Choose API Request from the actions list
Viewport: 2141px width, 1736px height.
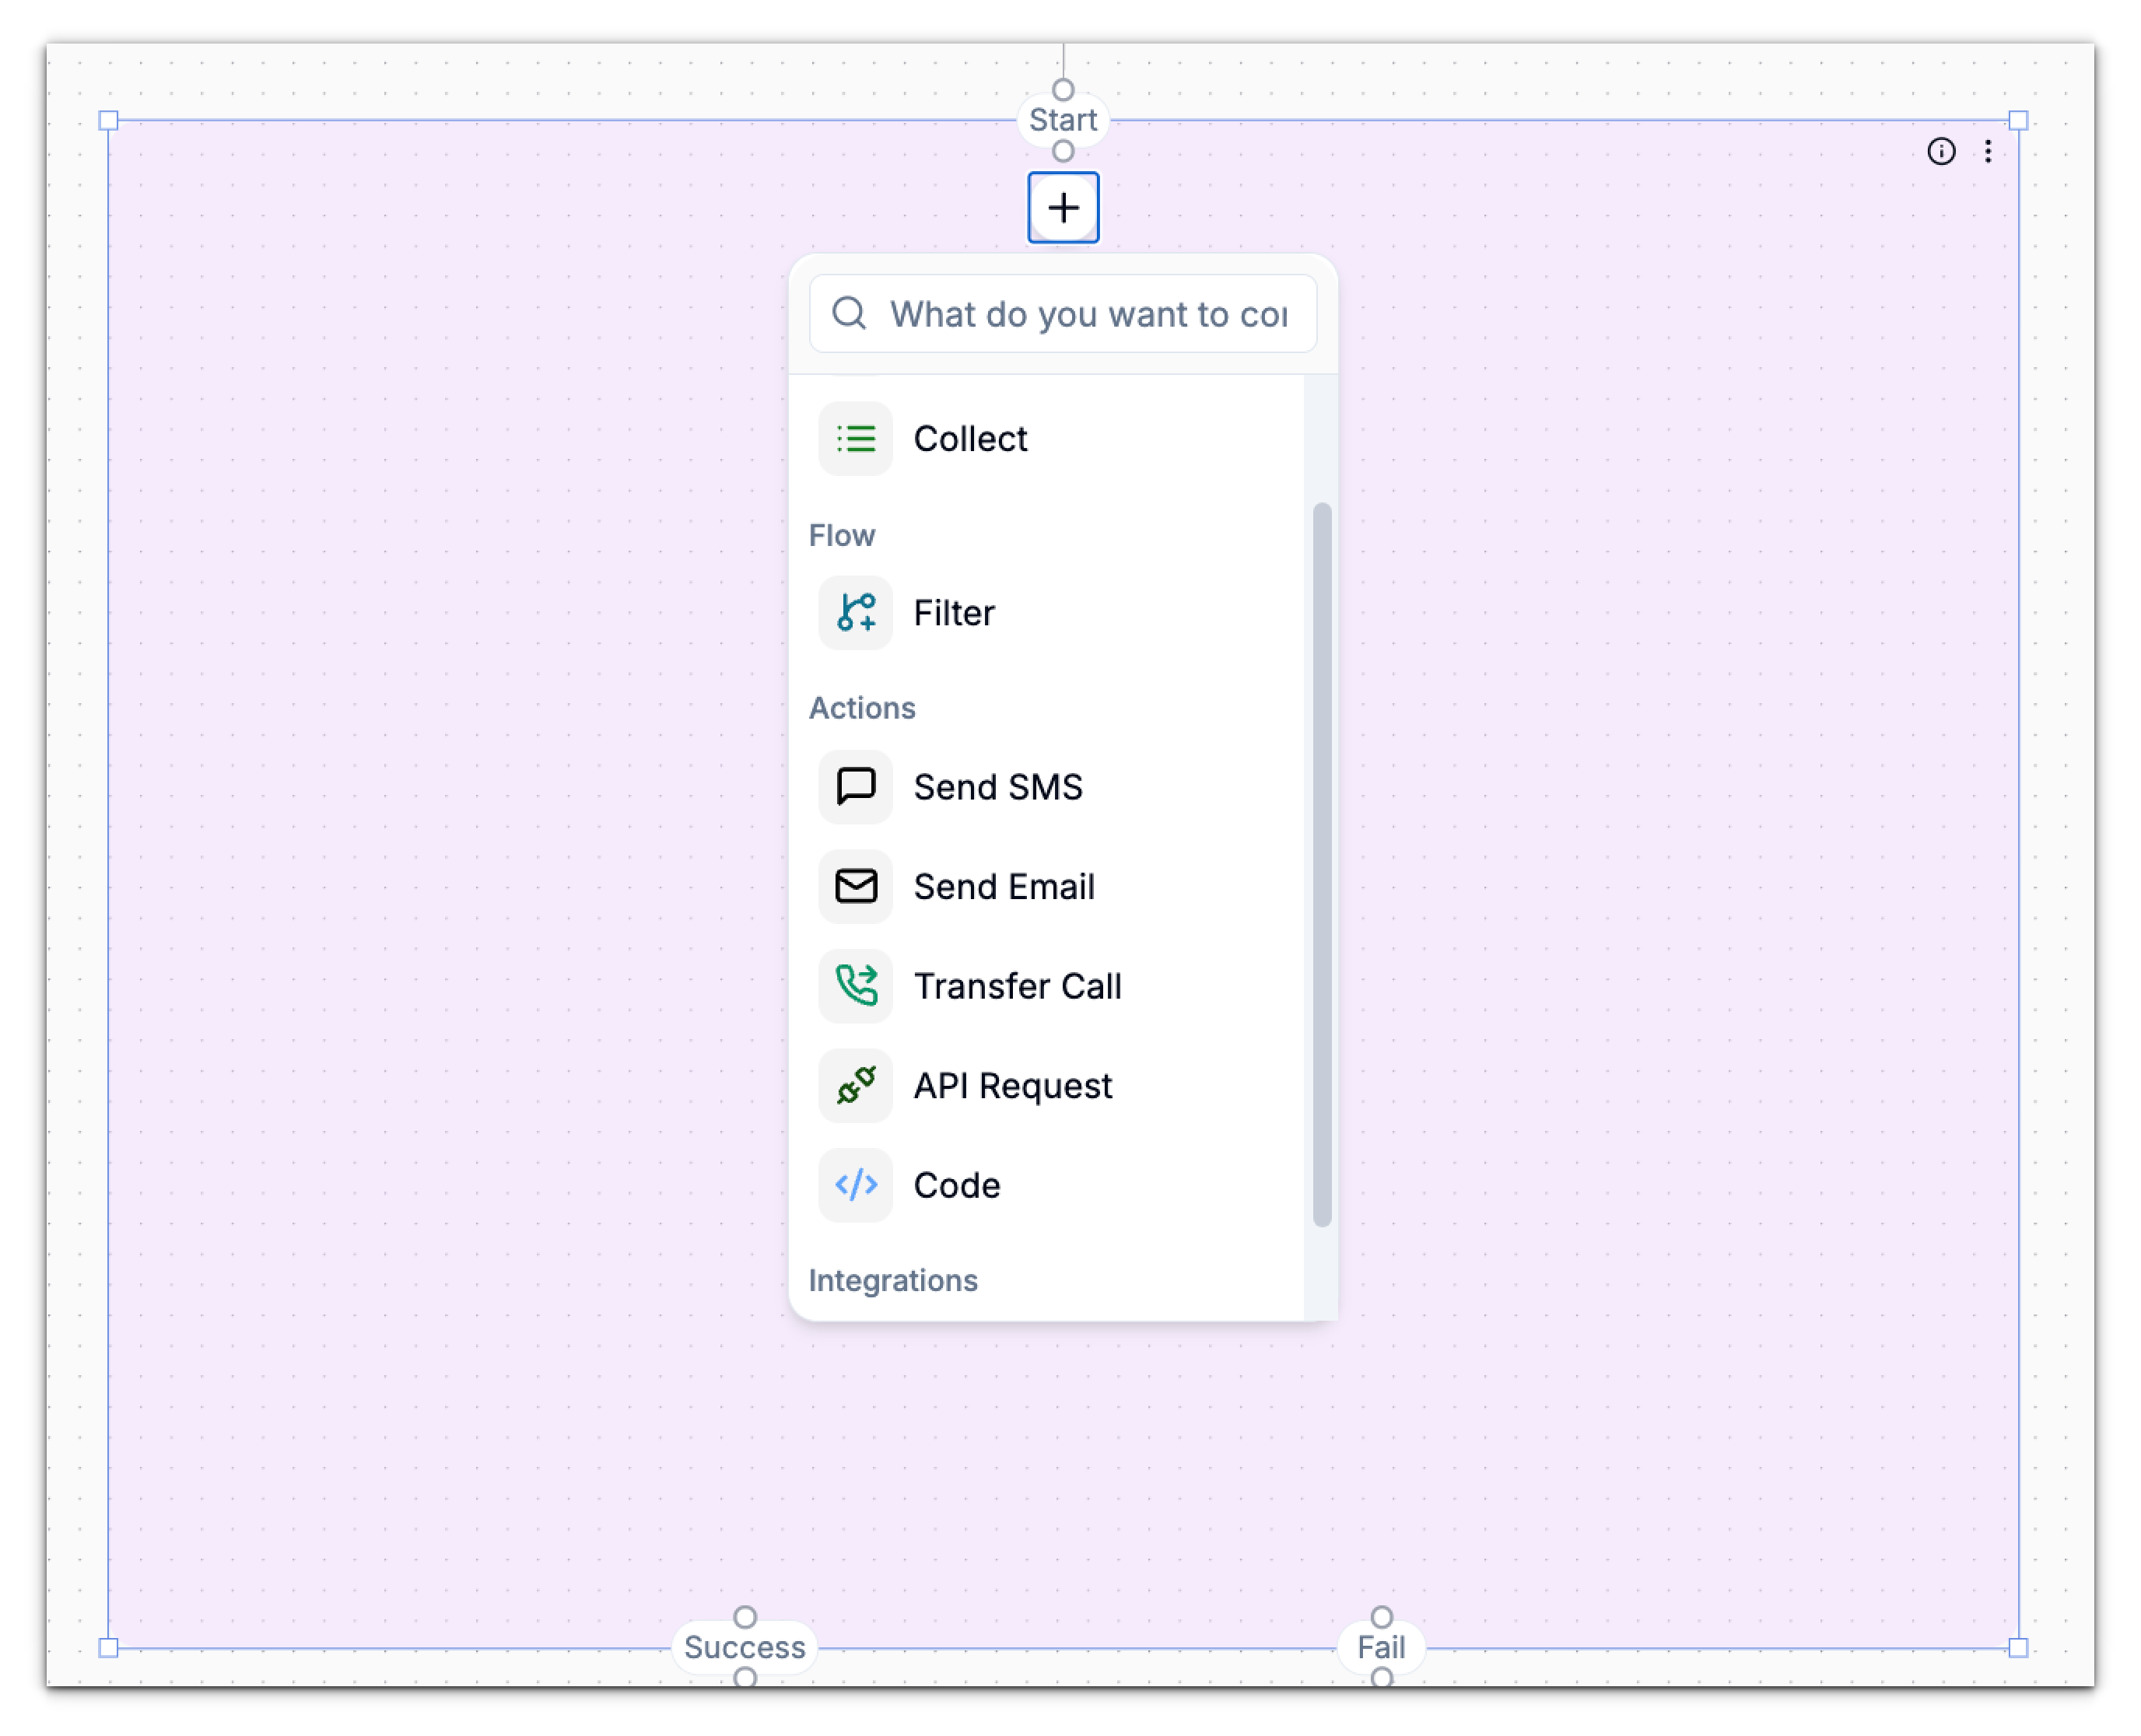pyautogui.click(x=1012, y=1086)
